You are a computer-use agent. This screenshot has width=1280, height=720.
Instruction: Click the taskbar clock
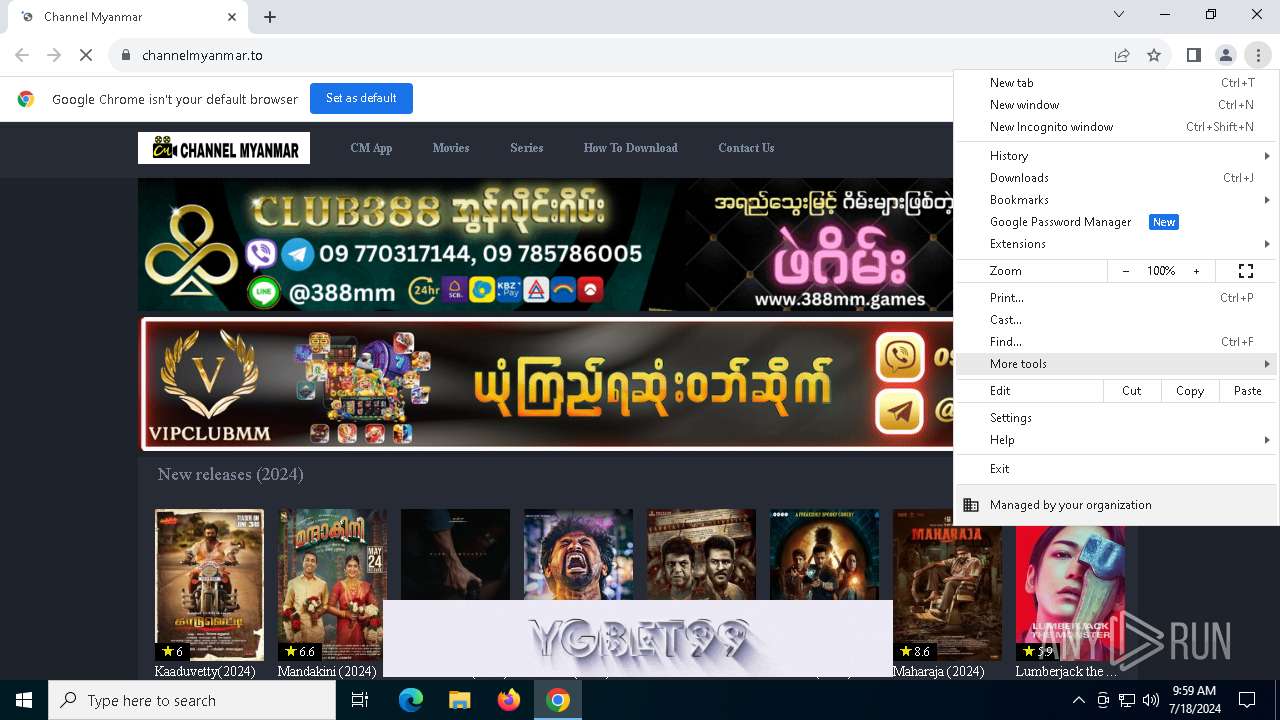[1193, 700]
